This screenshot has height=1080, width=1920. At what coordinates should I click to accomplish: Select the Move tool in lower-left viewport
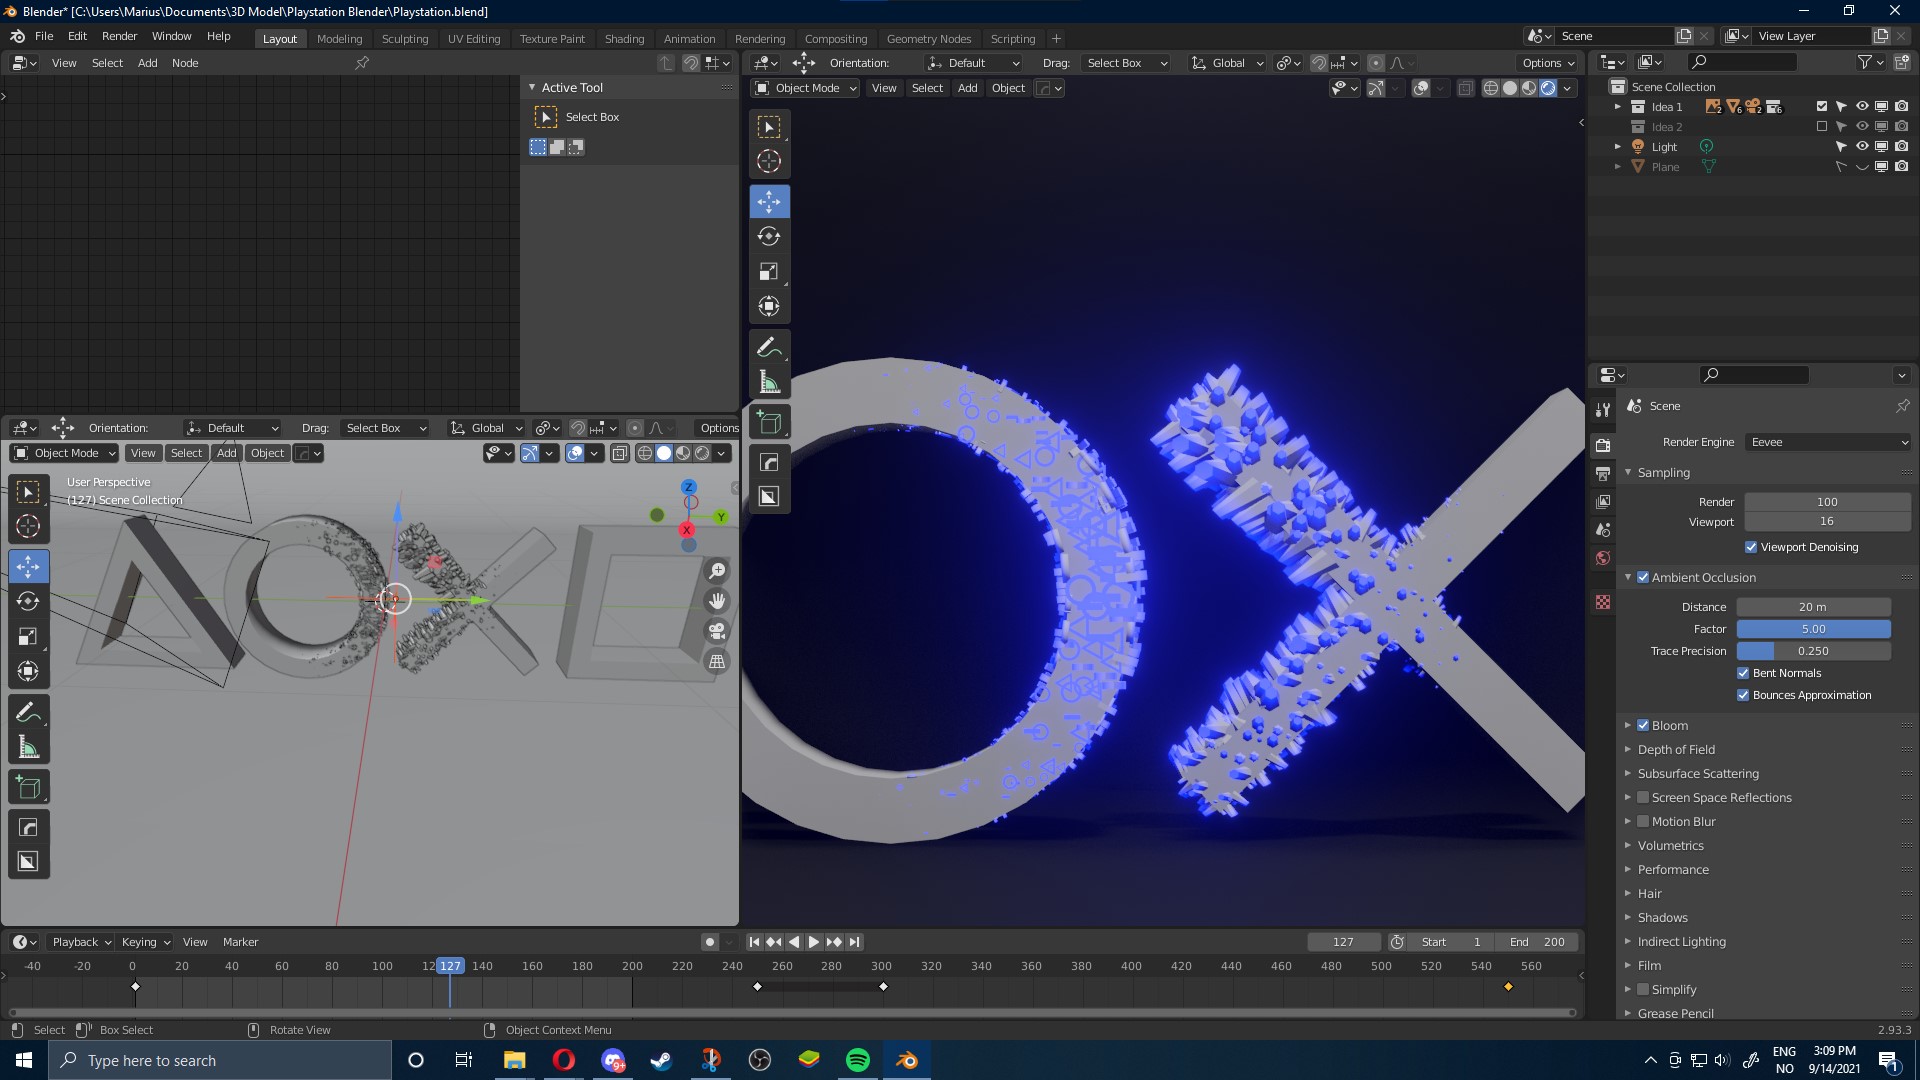coord(28,567)
